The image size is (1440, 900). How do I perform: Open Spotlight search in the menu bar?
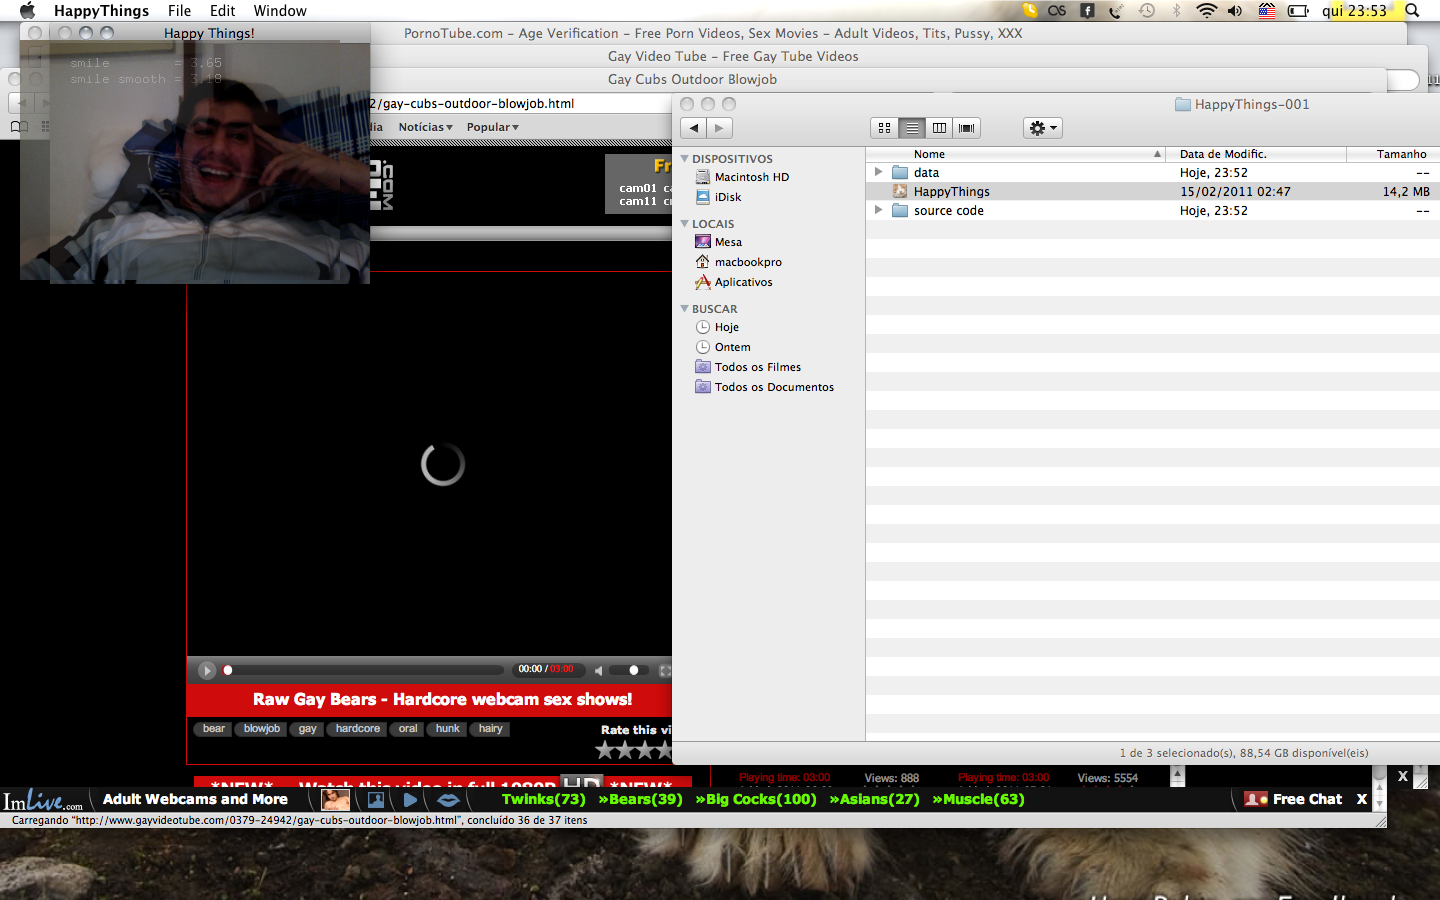[x=1412, y=11]
